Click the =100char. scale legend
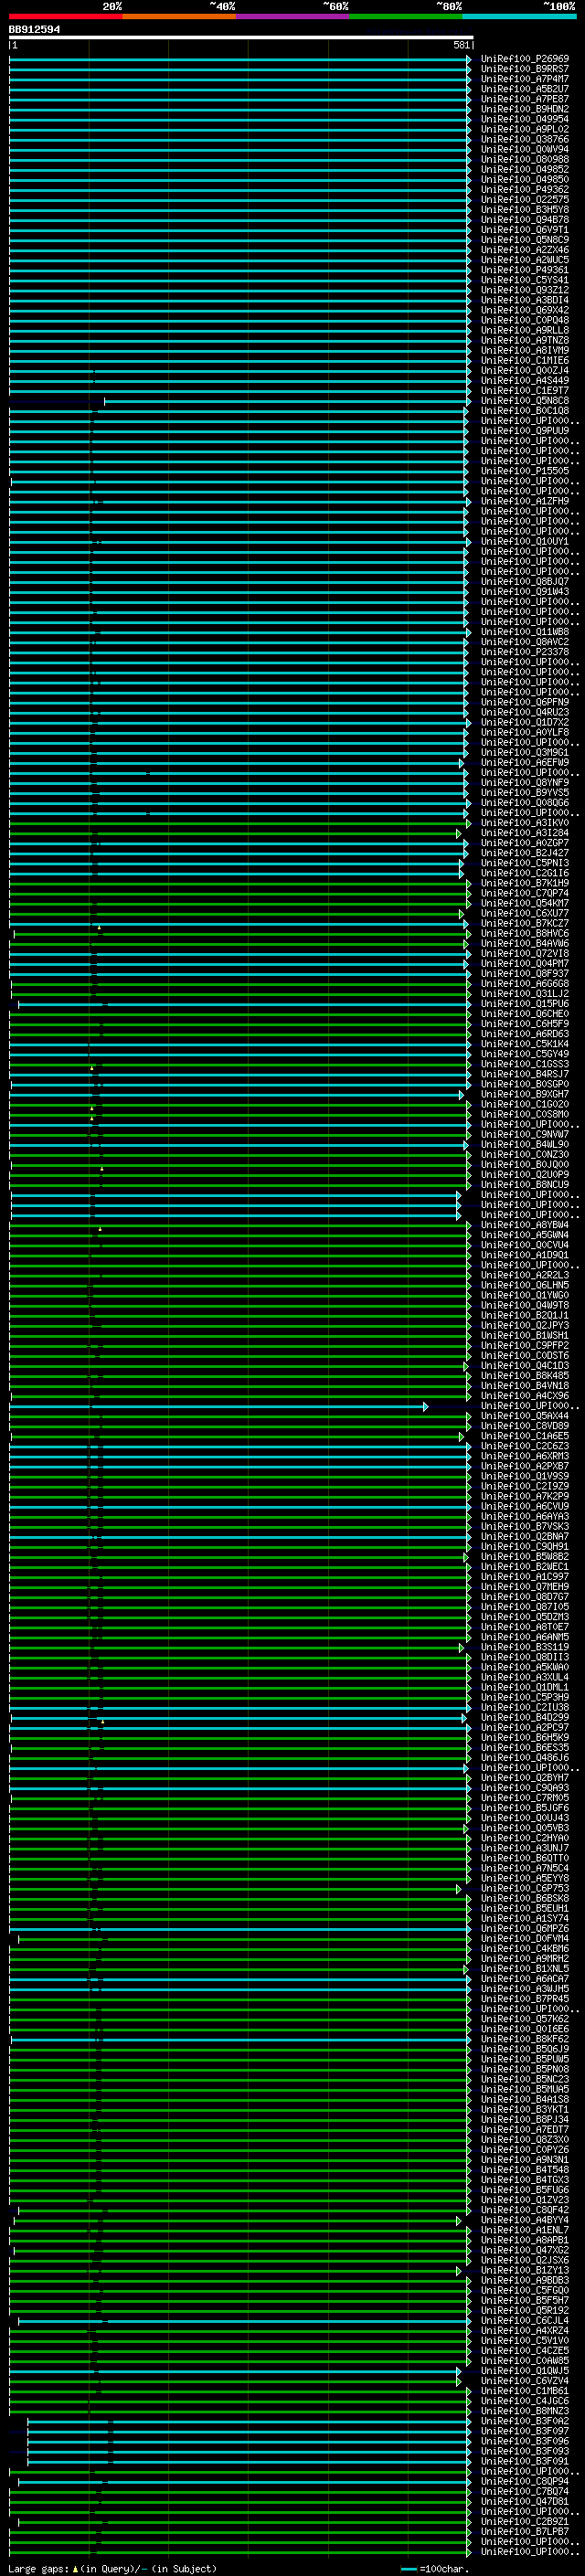Image resolution: width=585 pixels, height=2576 pixels. click(x=435, y=2568)
